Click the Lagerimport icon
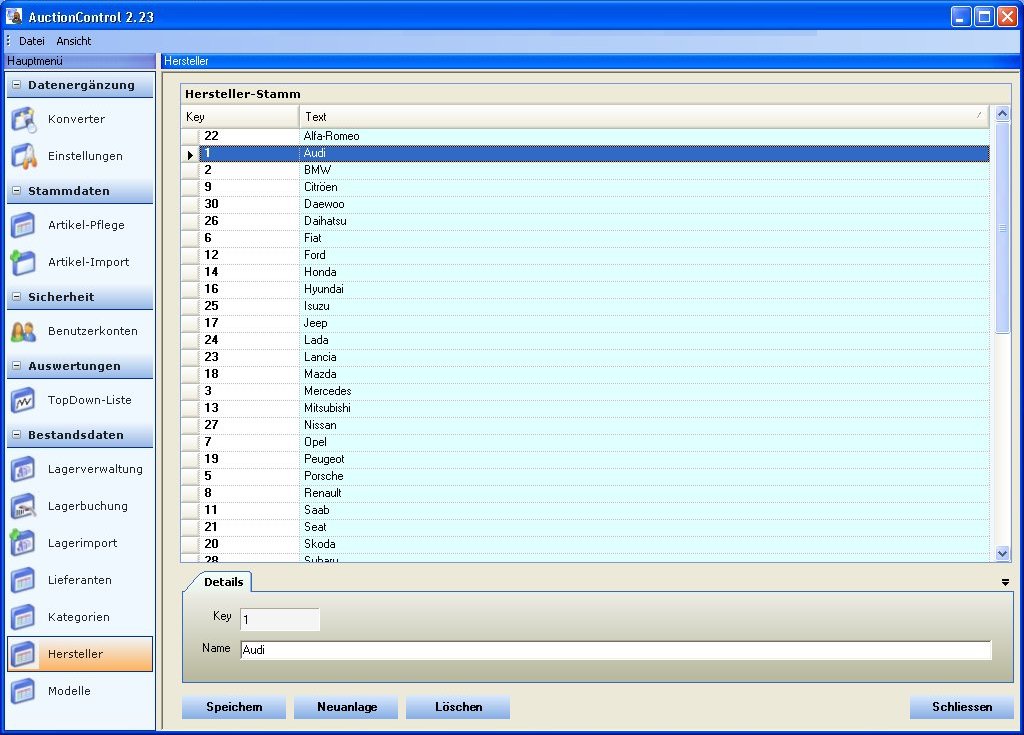Screen dimensions: 1024x735 pos(24,543)
